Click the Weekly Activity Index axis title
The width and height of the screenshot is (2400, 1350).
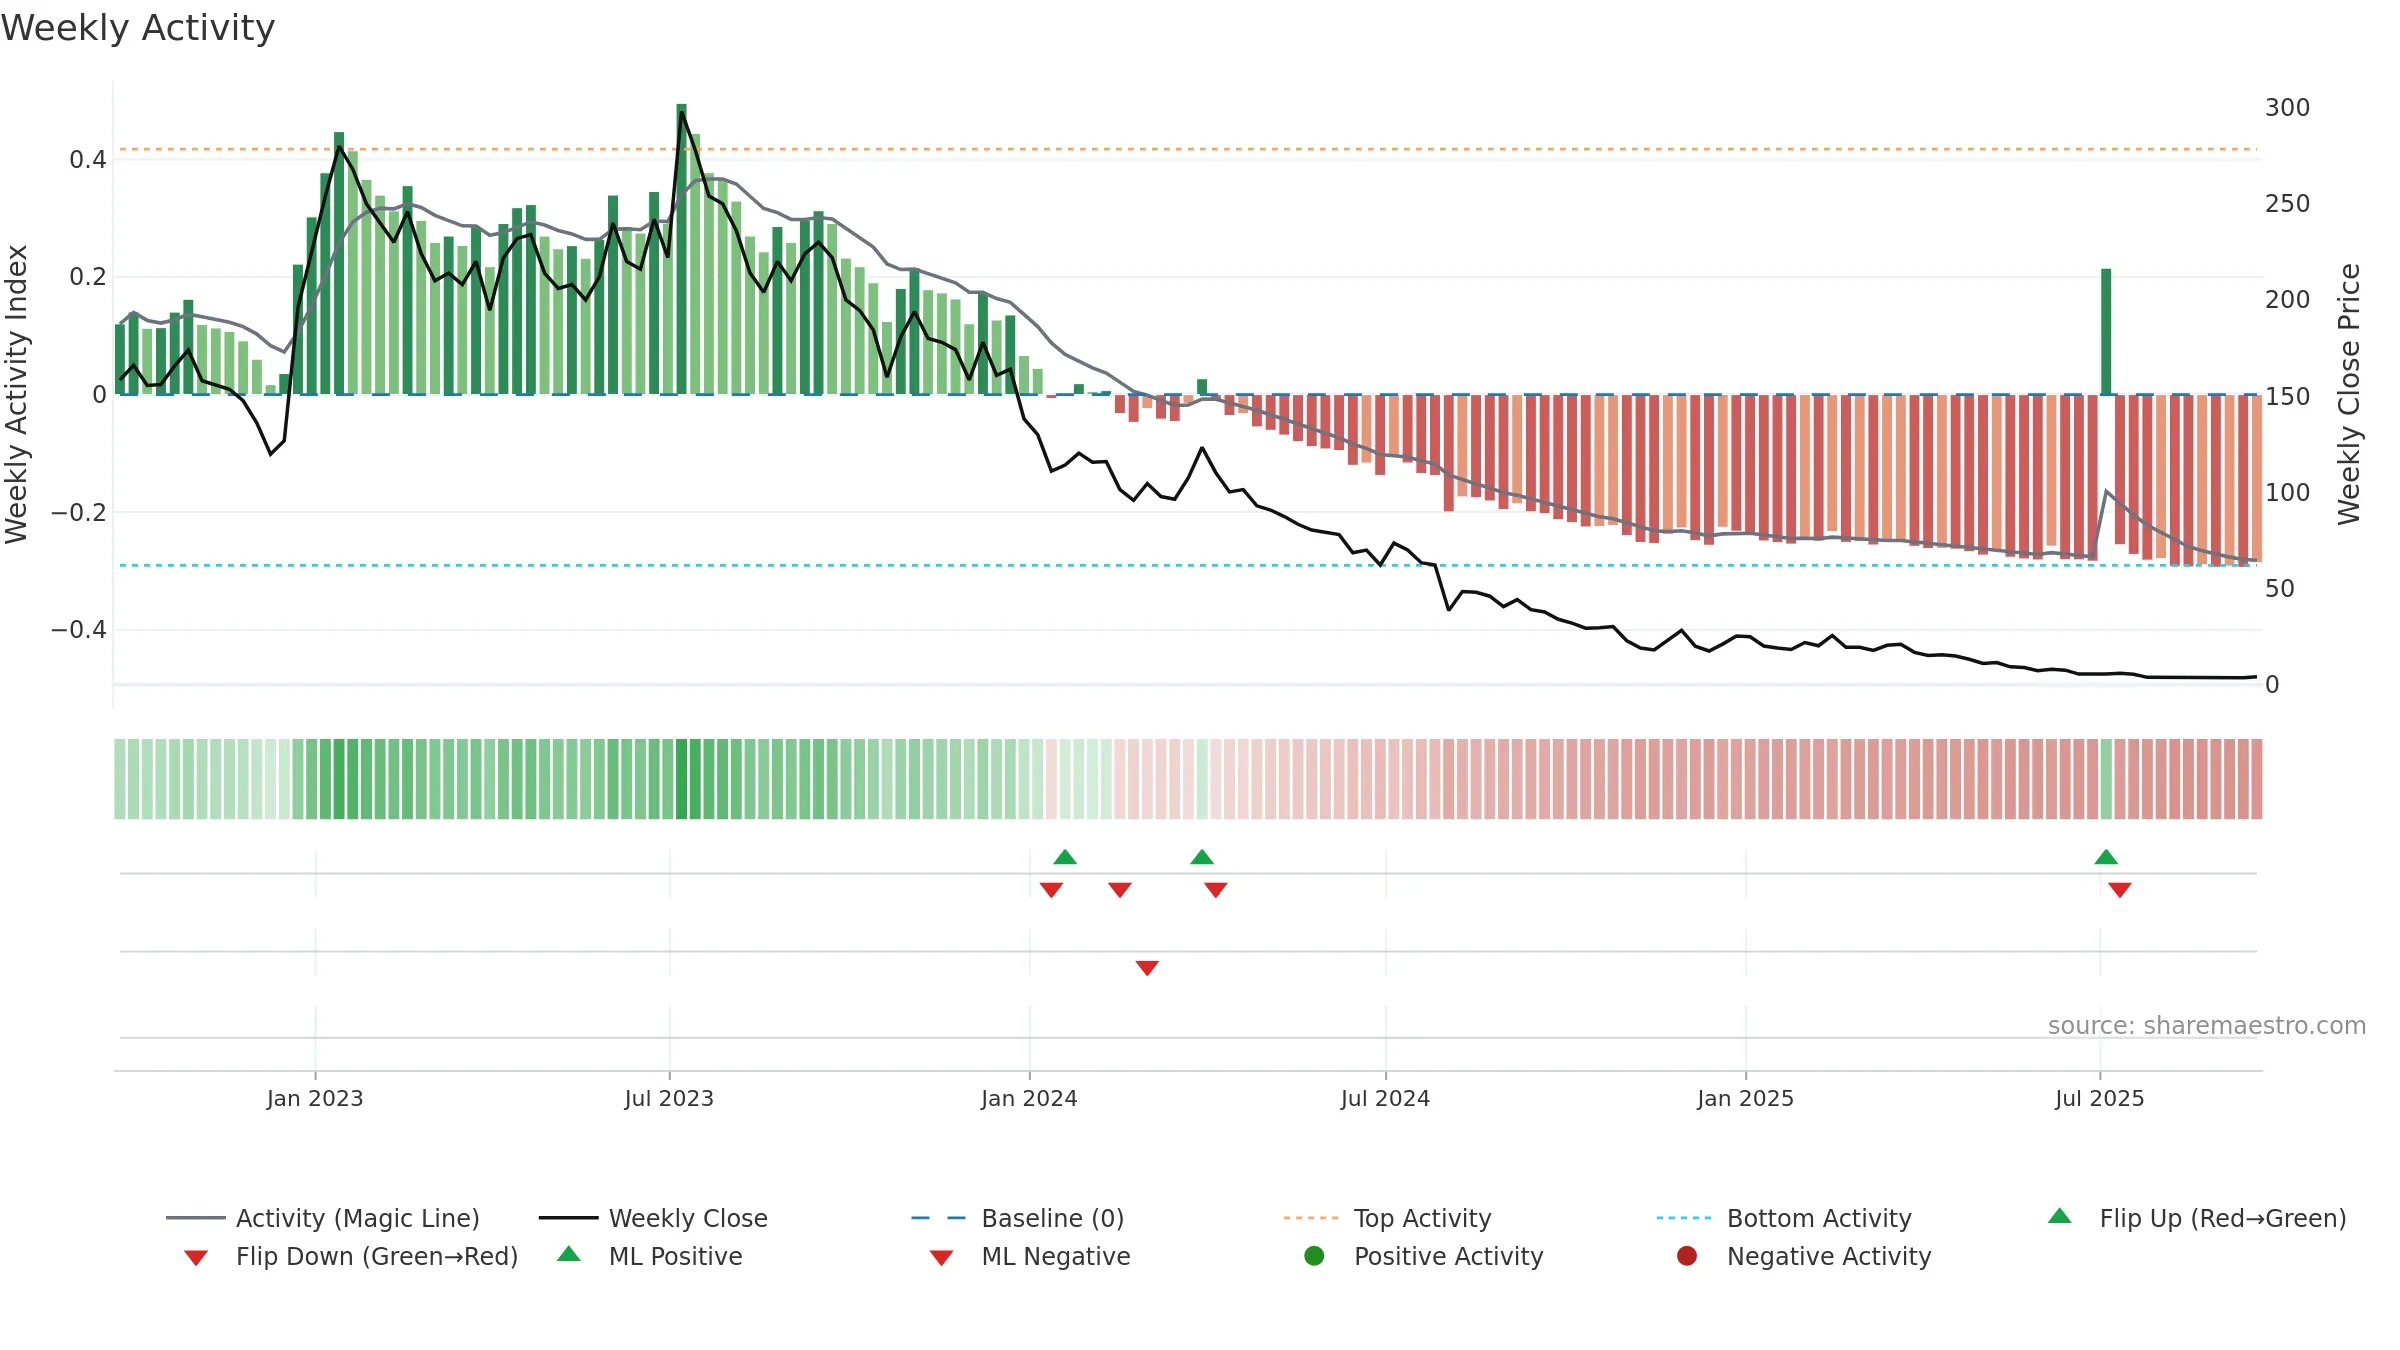point(17,394)
